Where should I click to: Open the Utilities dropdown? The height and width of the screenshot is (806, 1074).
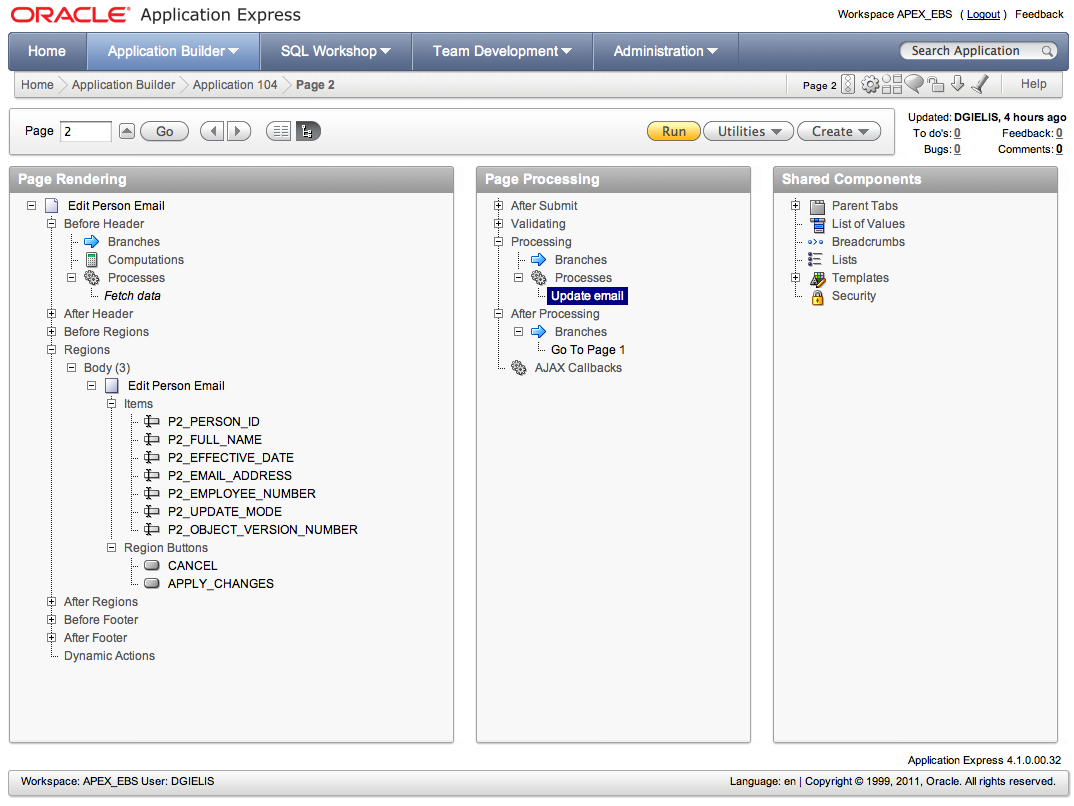(748, 131)
